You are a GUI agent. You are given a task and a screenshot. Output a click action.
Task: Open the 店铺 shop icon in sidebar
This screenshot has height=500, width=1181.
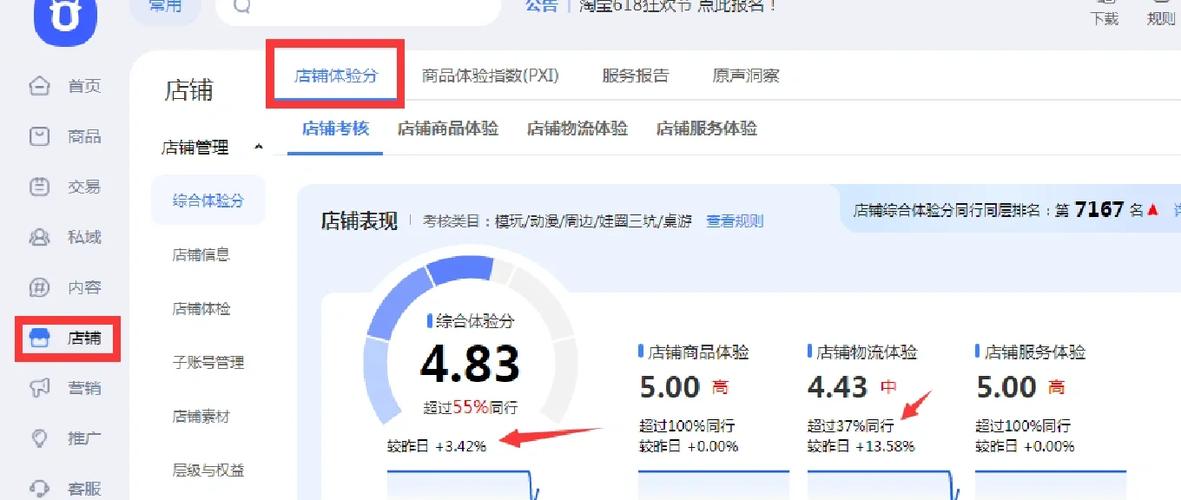tap(39, 338)
